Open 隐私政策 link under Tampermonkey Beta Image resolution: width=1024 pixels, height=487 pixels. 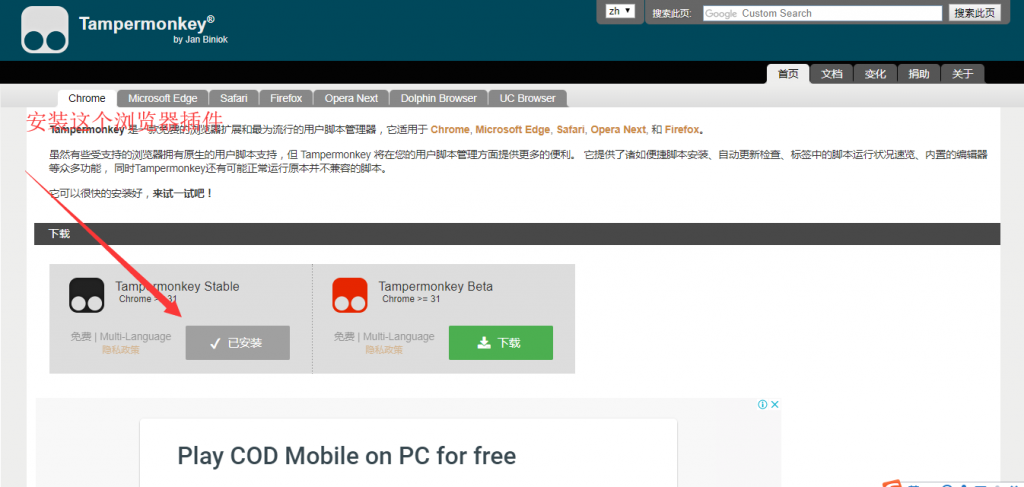click(x=384, y=350)
